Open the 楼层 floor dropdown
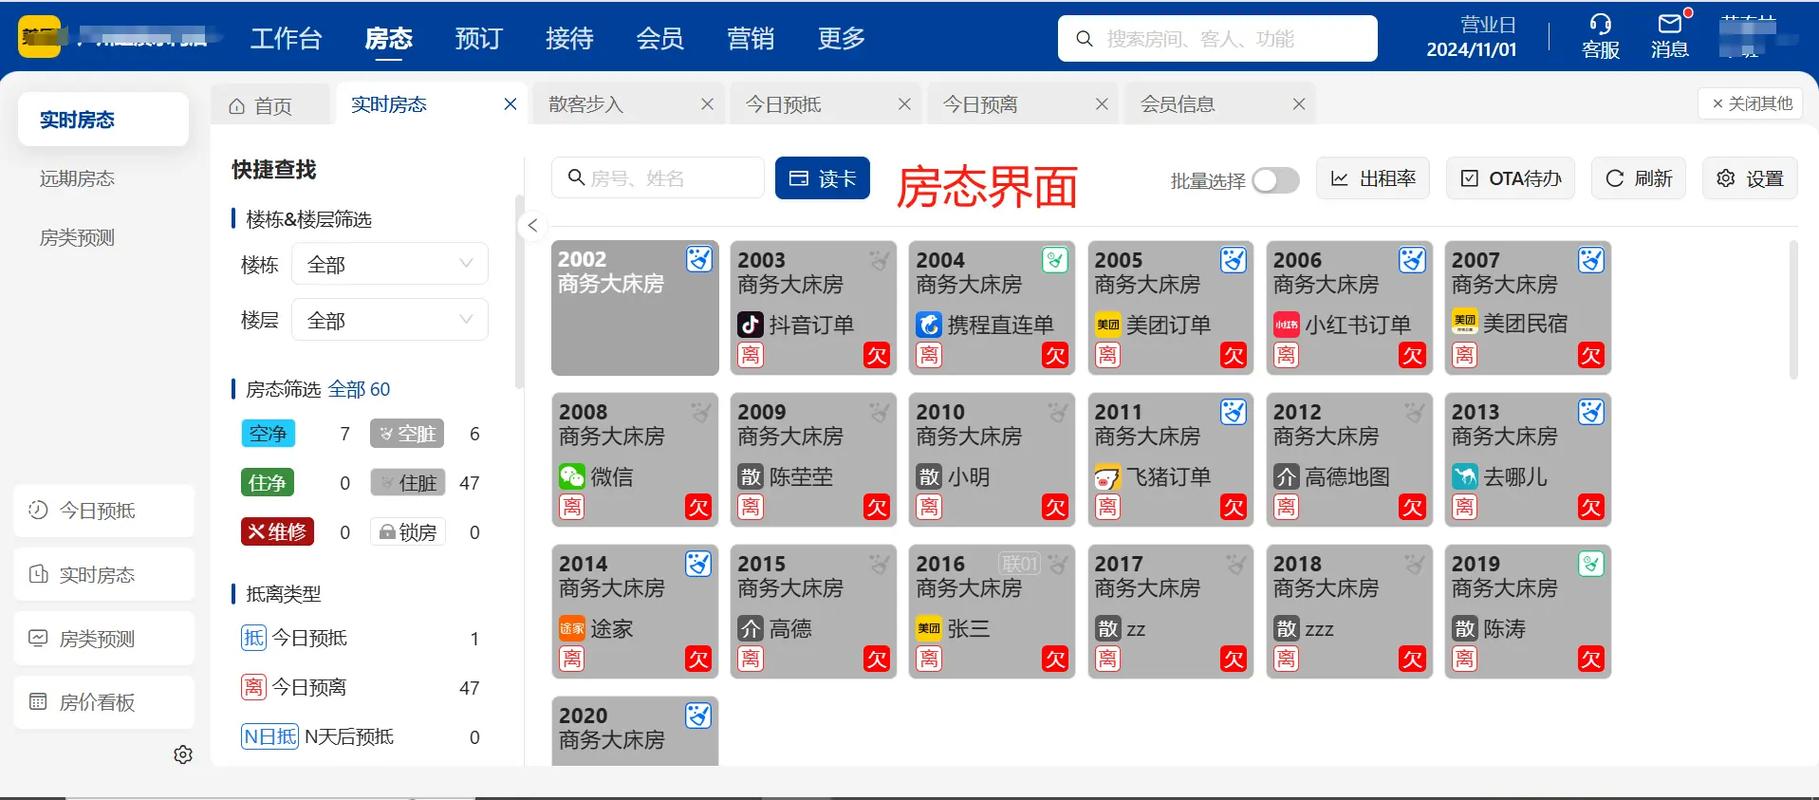 (x=390, y=320)
